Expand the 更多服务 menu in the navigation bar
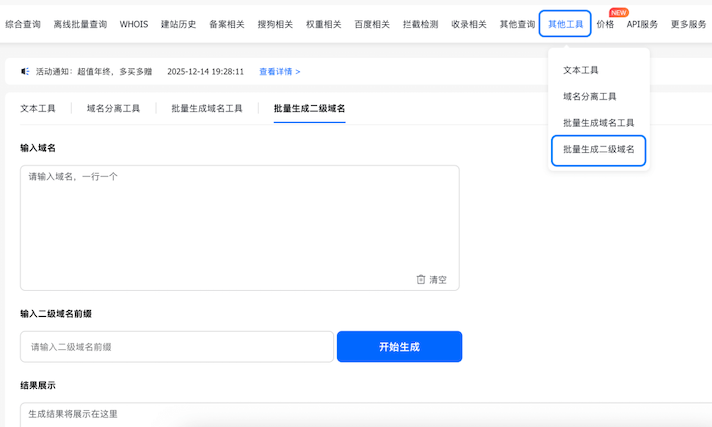Screen dimensions: 712x427 click(x=688, y=24)
